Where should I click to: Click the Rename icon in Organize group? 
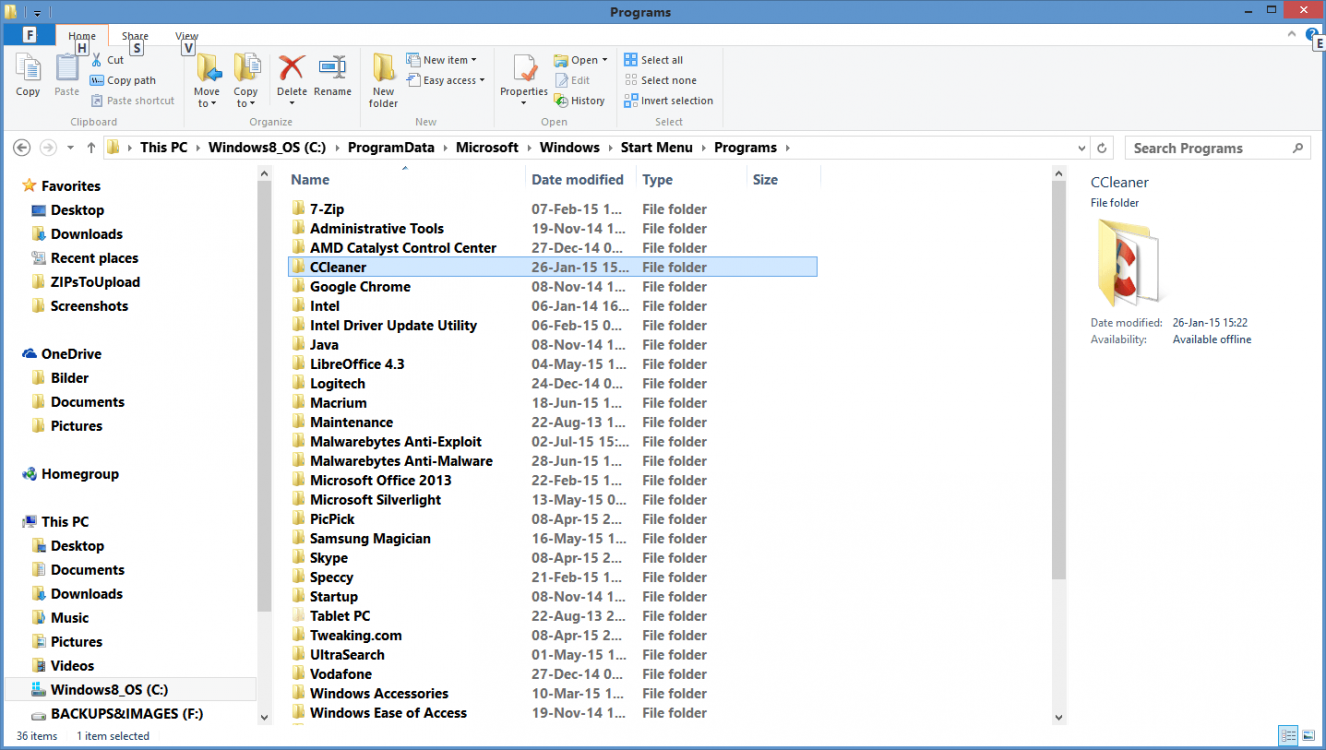click(x=332, y=69)
